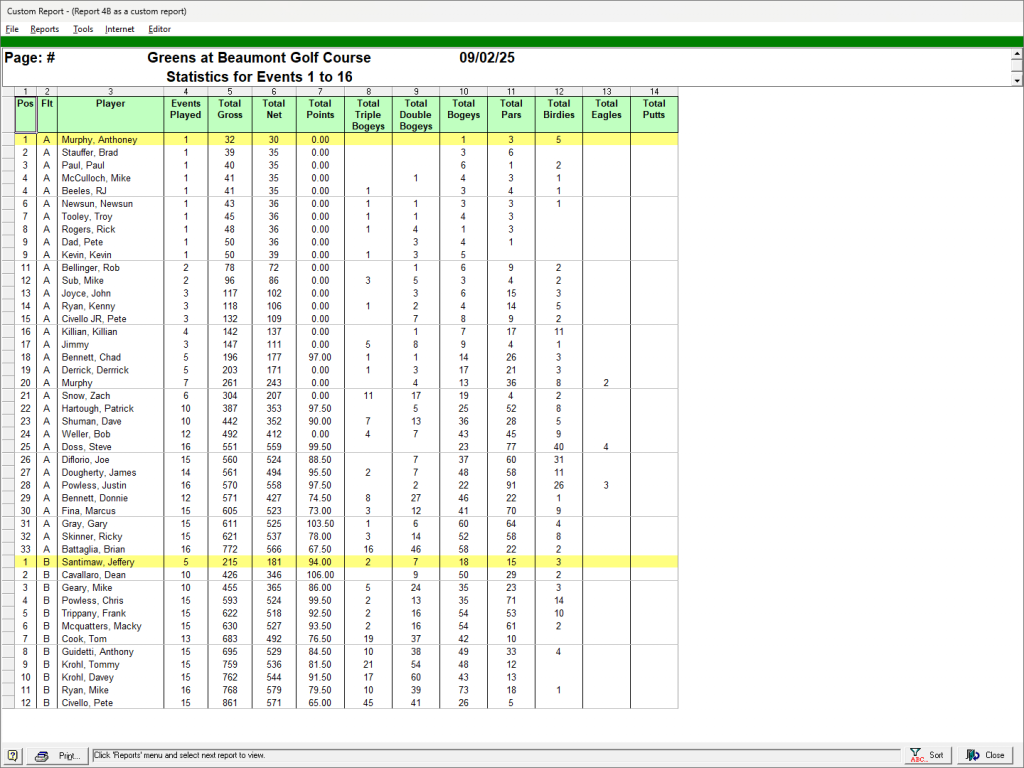Viewport: 1024px width, 768px height.
Task: Open the File menu
Action: click(x=12, y=29)
